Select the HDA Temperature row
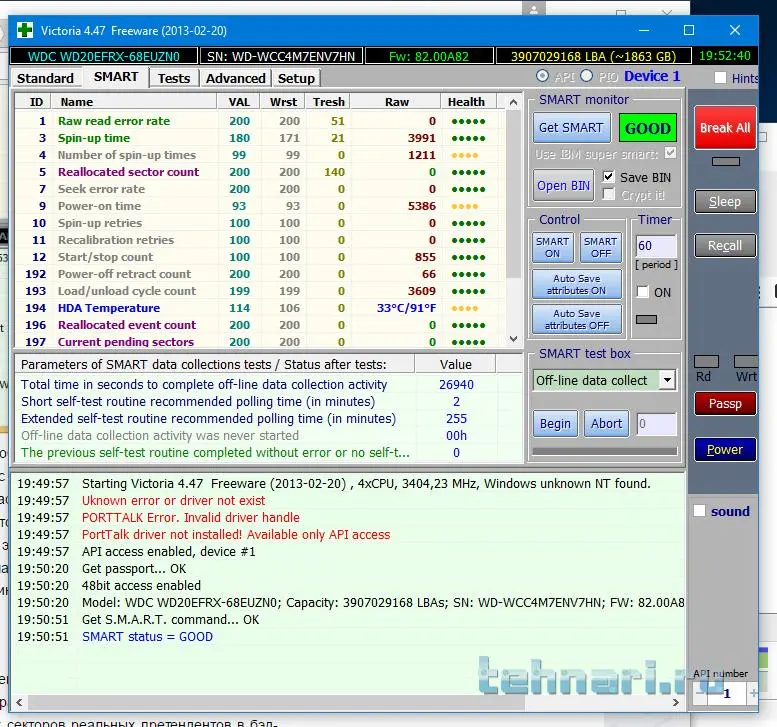777x727 pixels. click(x=260, y=308)
